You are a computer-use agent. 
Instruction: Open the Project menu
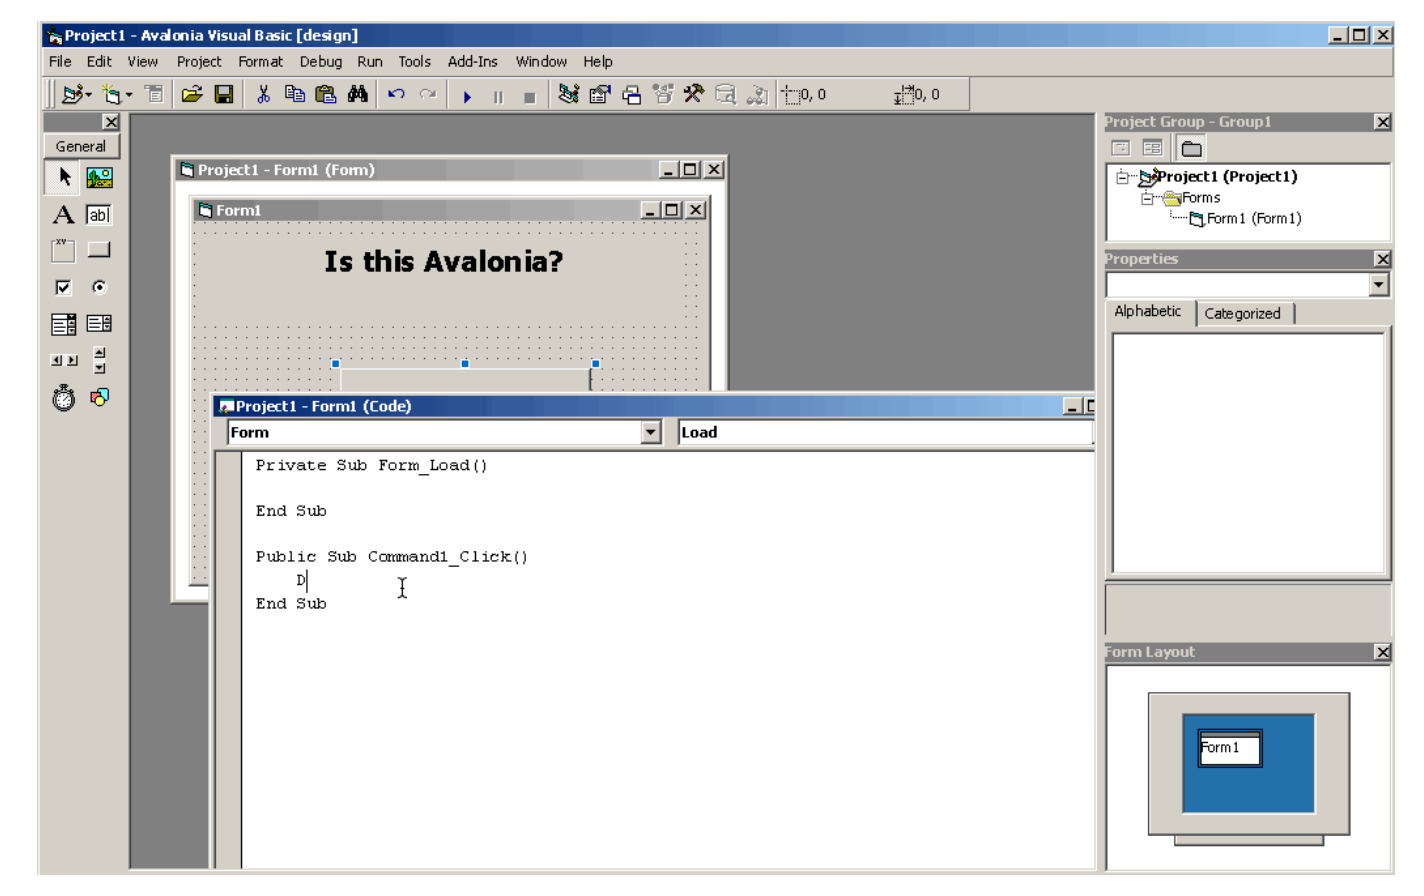point(199,62)
